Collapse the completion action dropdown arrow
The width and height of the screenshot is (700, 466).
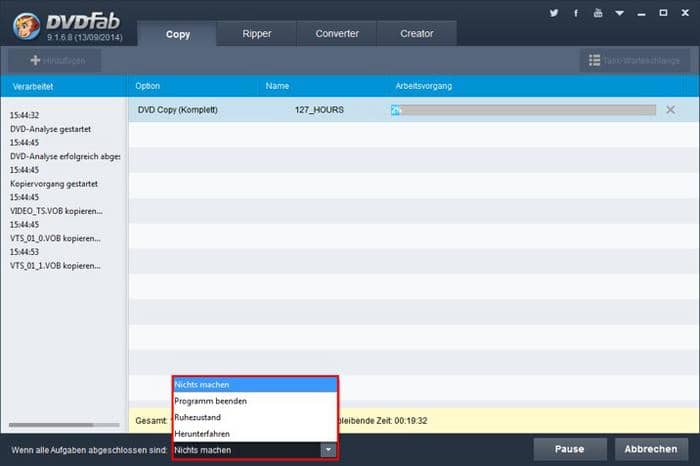click(x=328, y=450)
